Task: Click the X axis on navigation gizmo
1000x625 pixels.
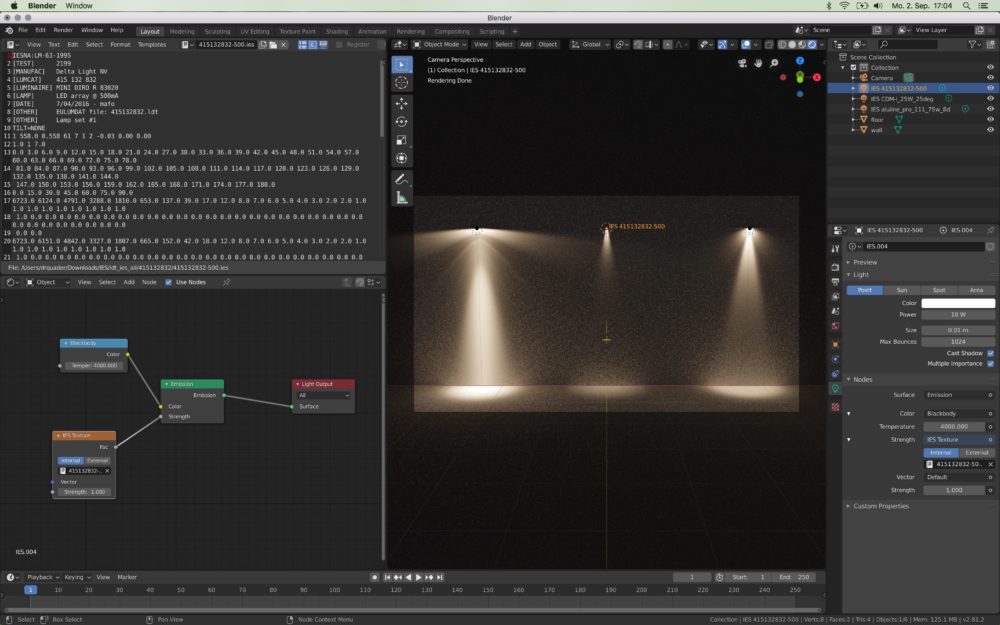Action: click(816, 77)
